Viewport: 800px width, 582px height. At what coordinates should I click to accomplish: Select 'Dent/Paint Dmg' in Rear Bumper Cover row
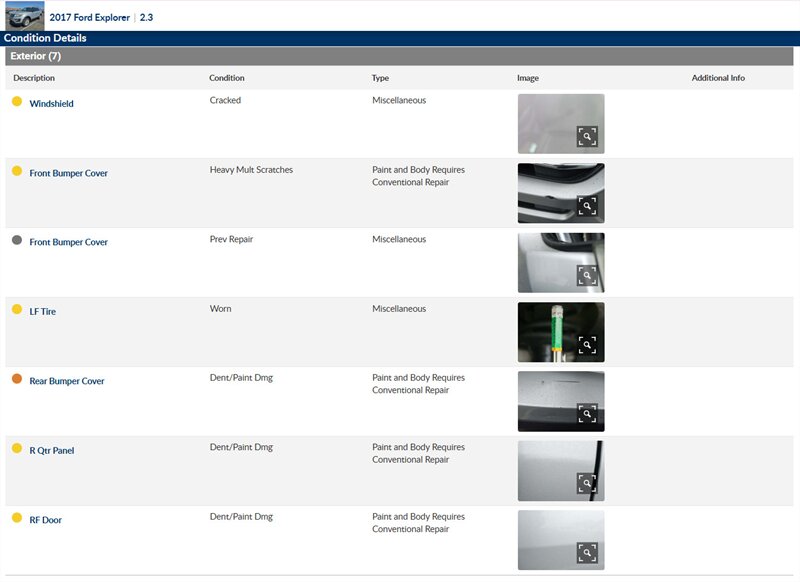(x=241, y=378)
